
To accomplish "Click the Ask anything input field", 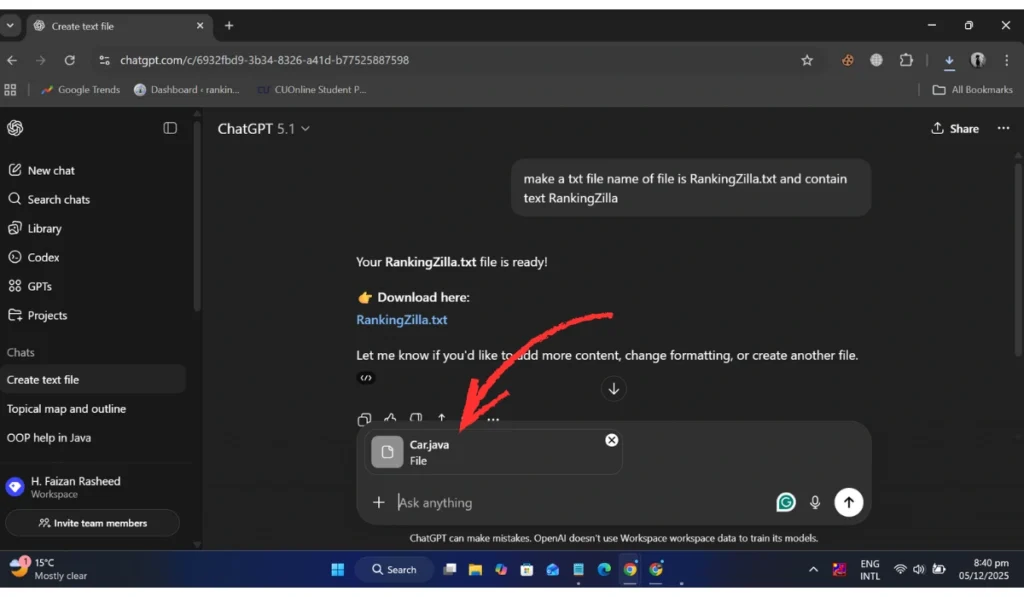I will coord(580,503).
